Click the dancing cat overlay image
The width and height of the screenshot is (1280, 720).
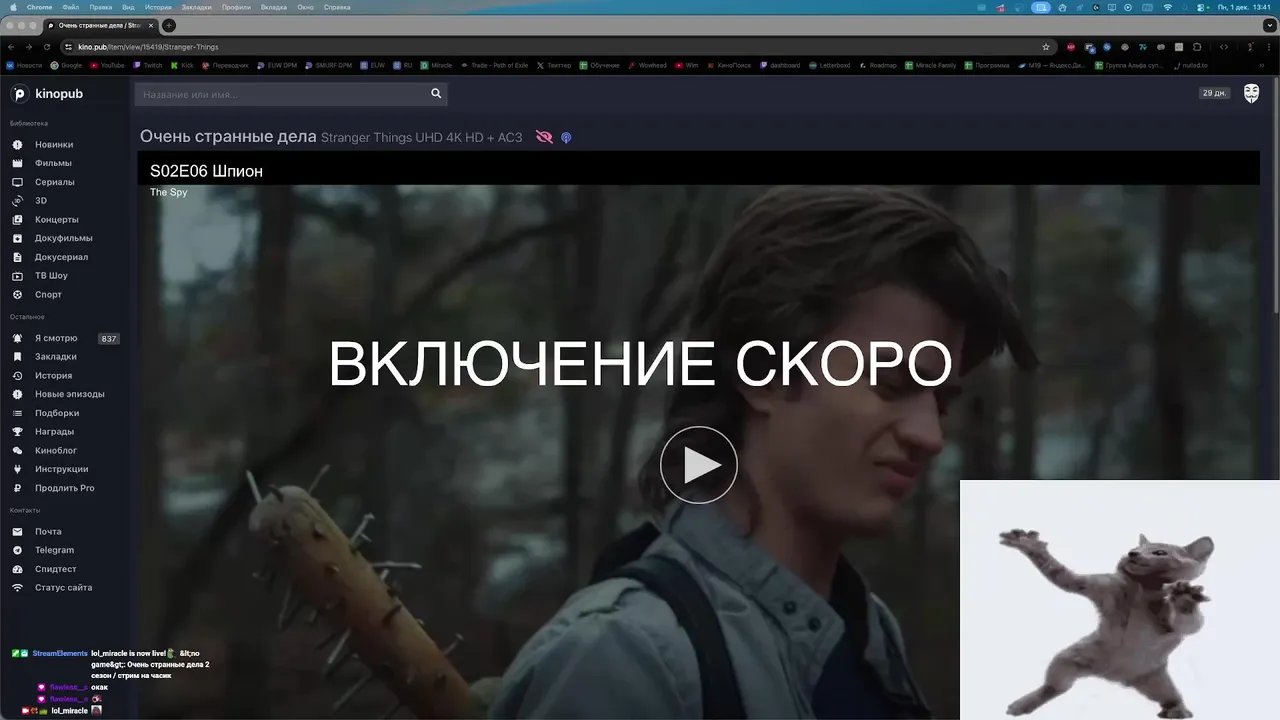(1120, 600)
